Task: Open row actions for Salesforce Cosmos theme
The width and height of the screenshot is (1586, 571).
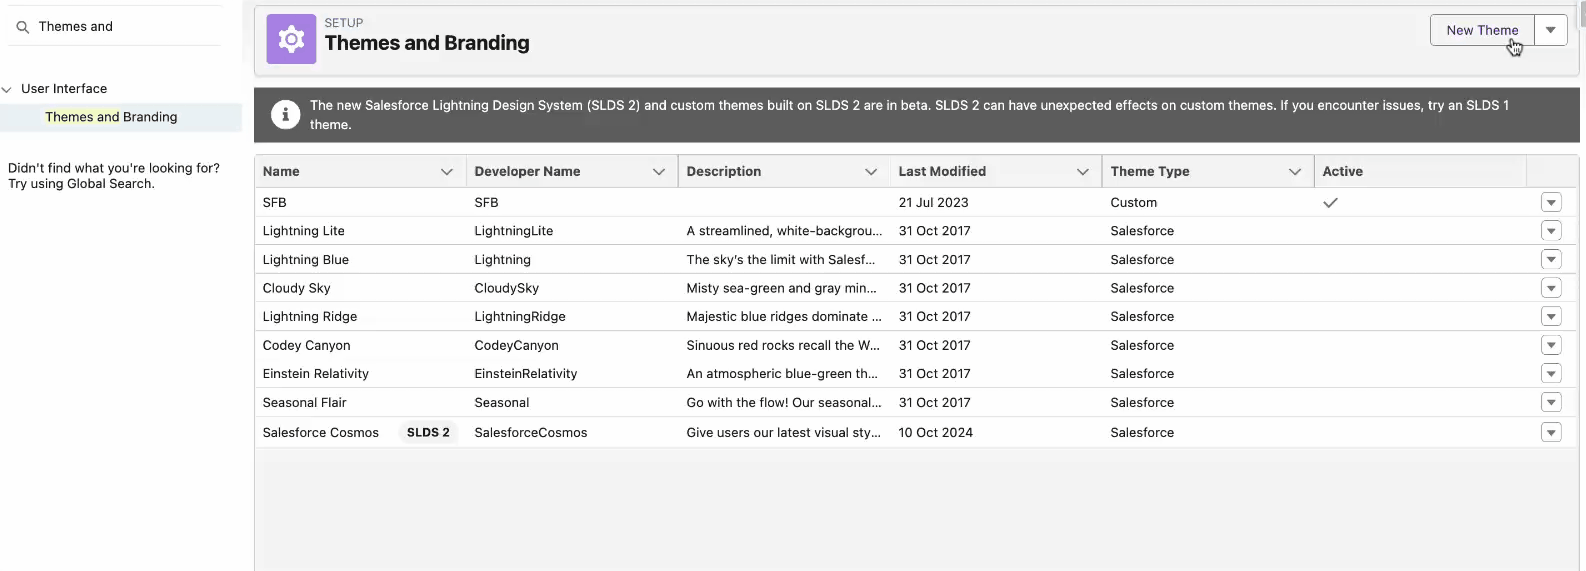Action: coord(1551,433)
